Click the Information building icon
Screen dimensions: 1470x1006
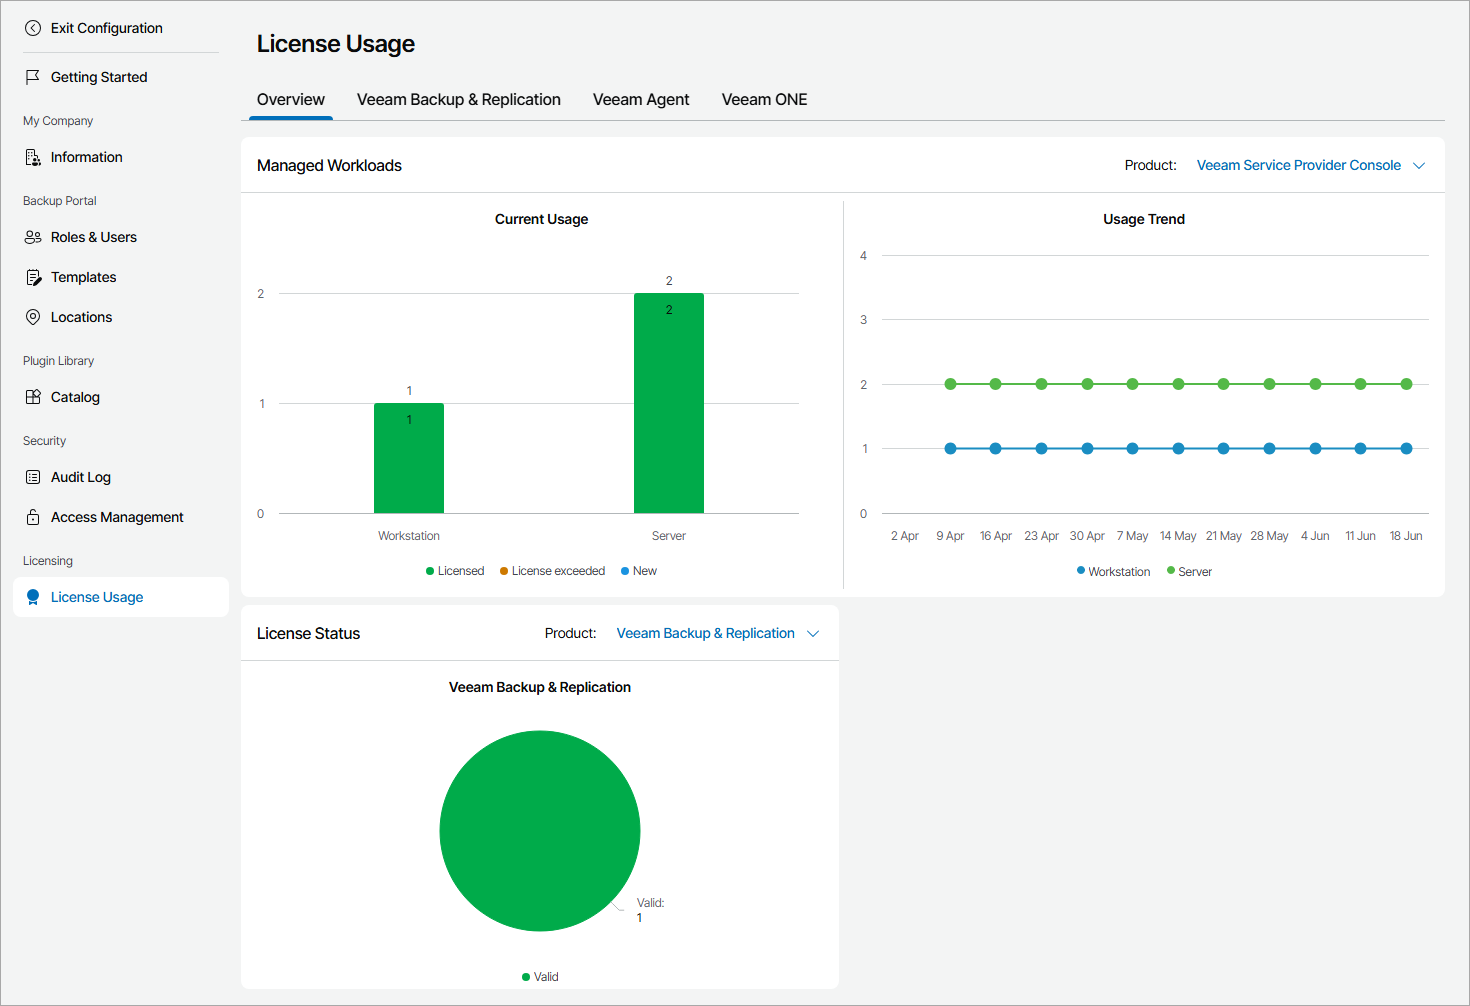tap(33, 157)
